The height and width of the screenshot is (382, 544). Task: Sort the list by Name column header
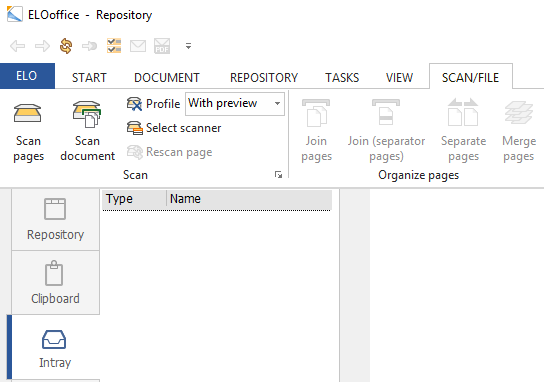pos(249,199)
